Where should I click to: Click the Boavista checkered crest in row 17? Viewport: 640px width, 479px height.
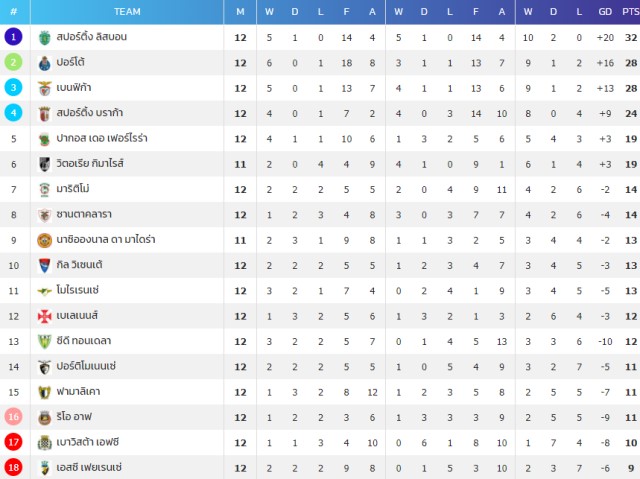(x=44, y=443)
